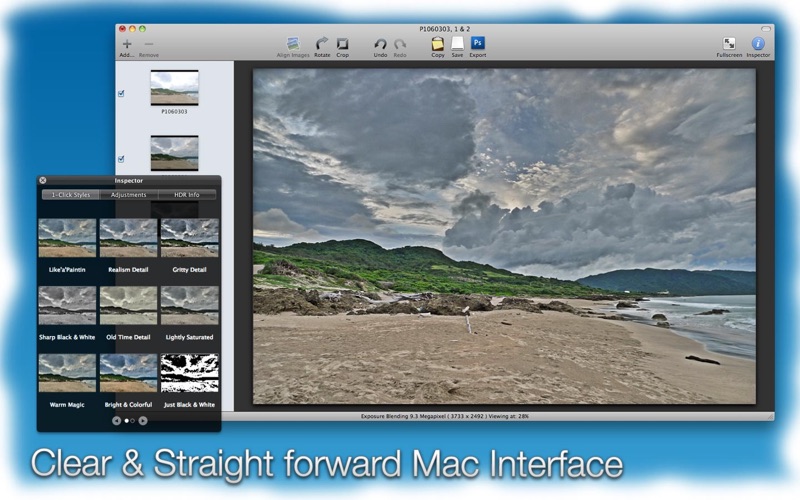Image resolution: width=800 pixels, height=500 pixels.
Task: Select the second source image thumbnail
Action: [174, 153]
